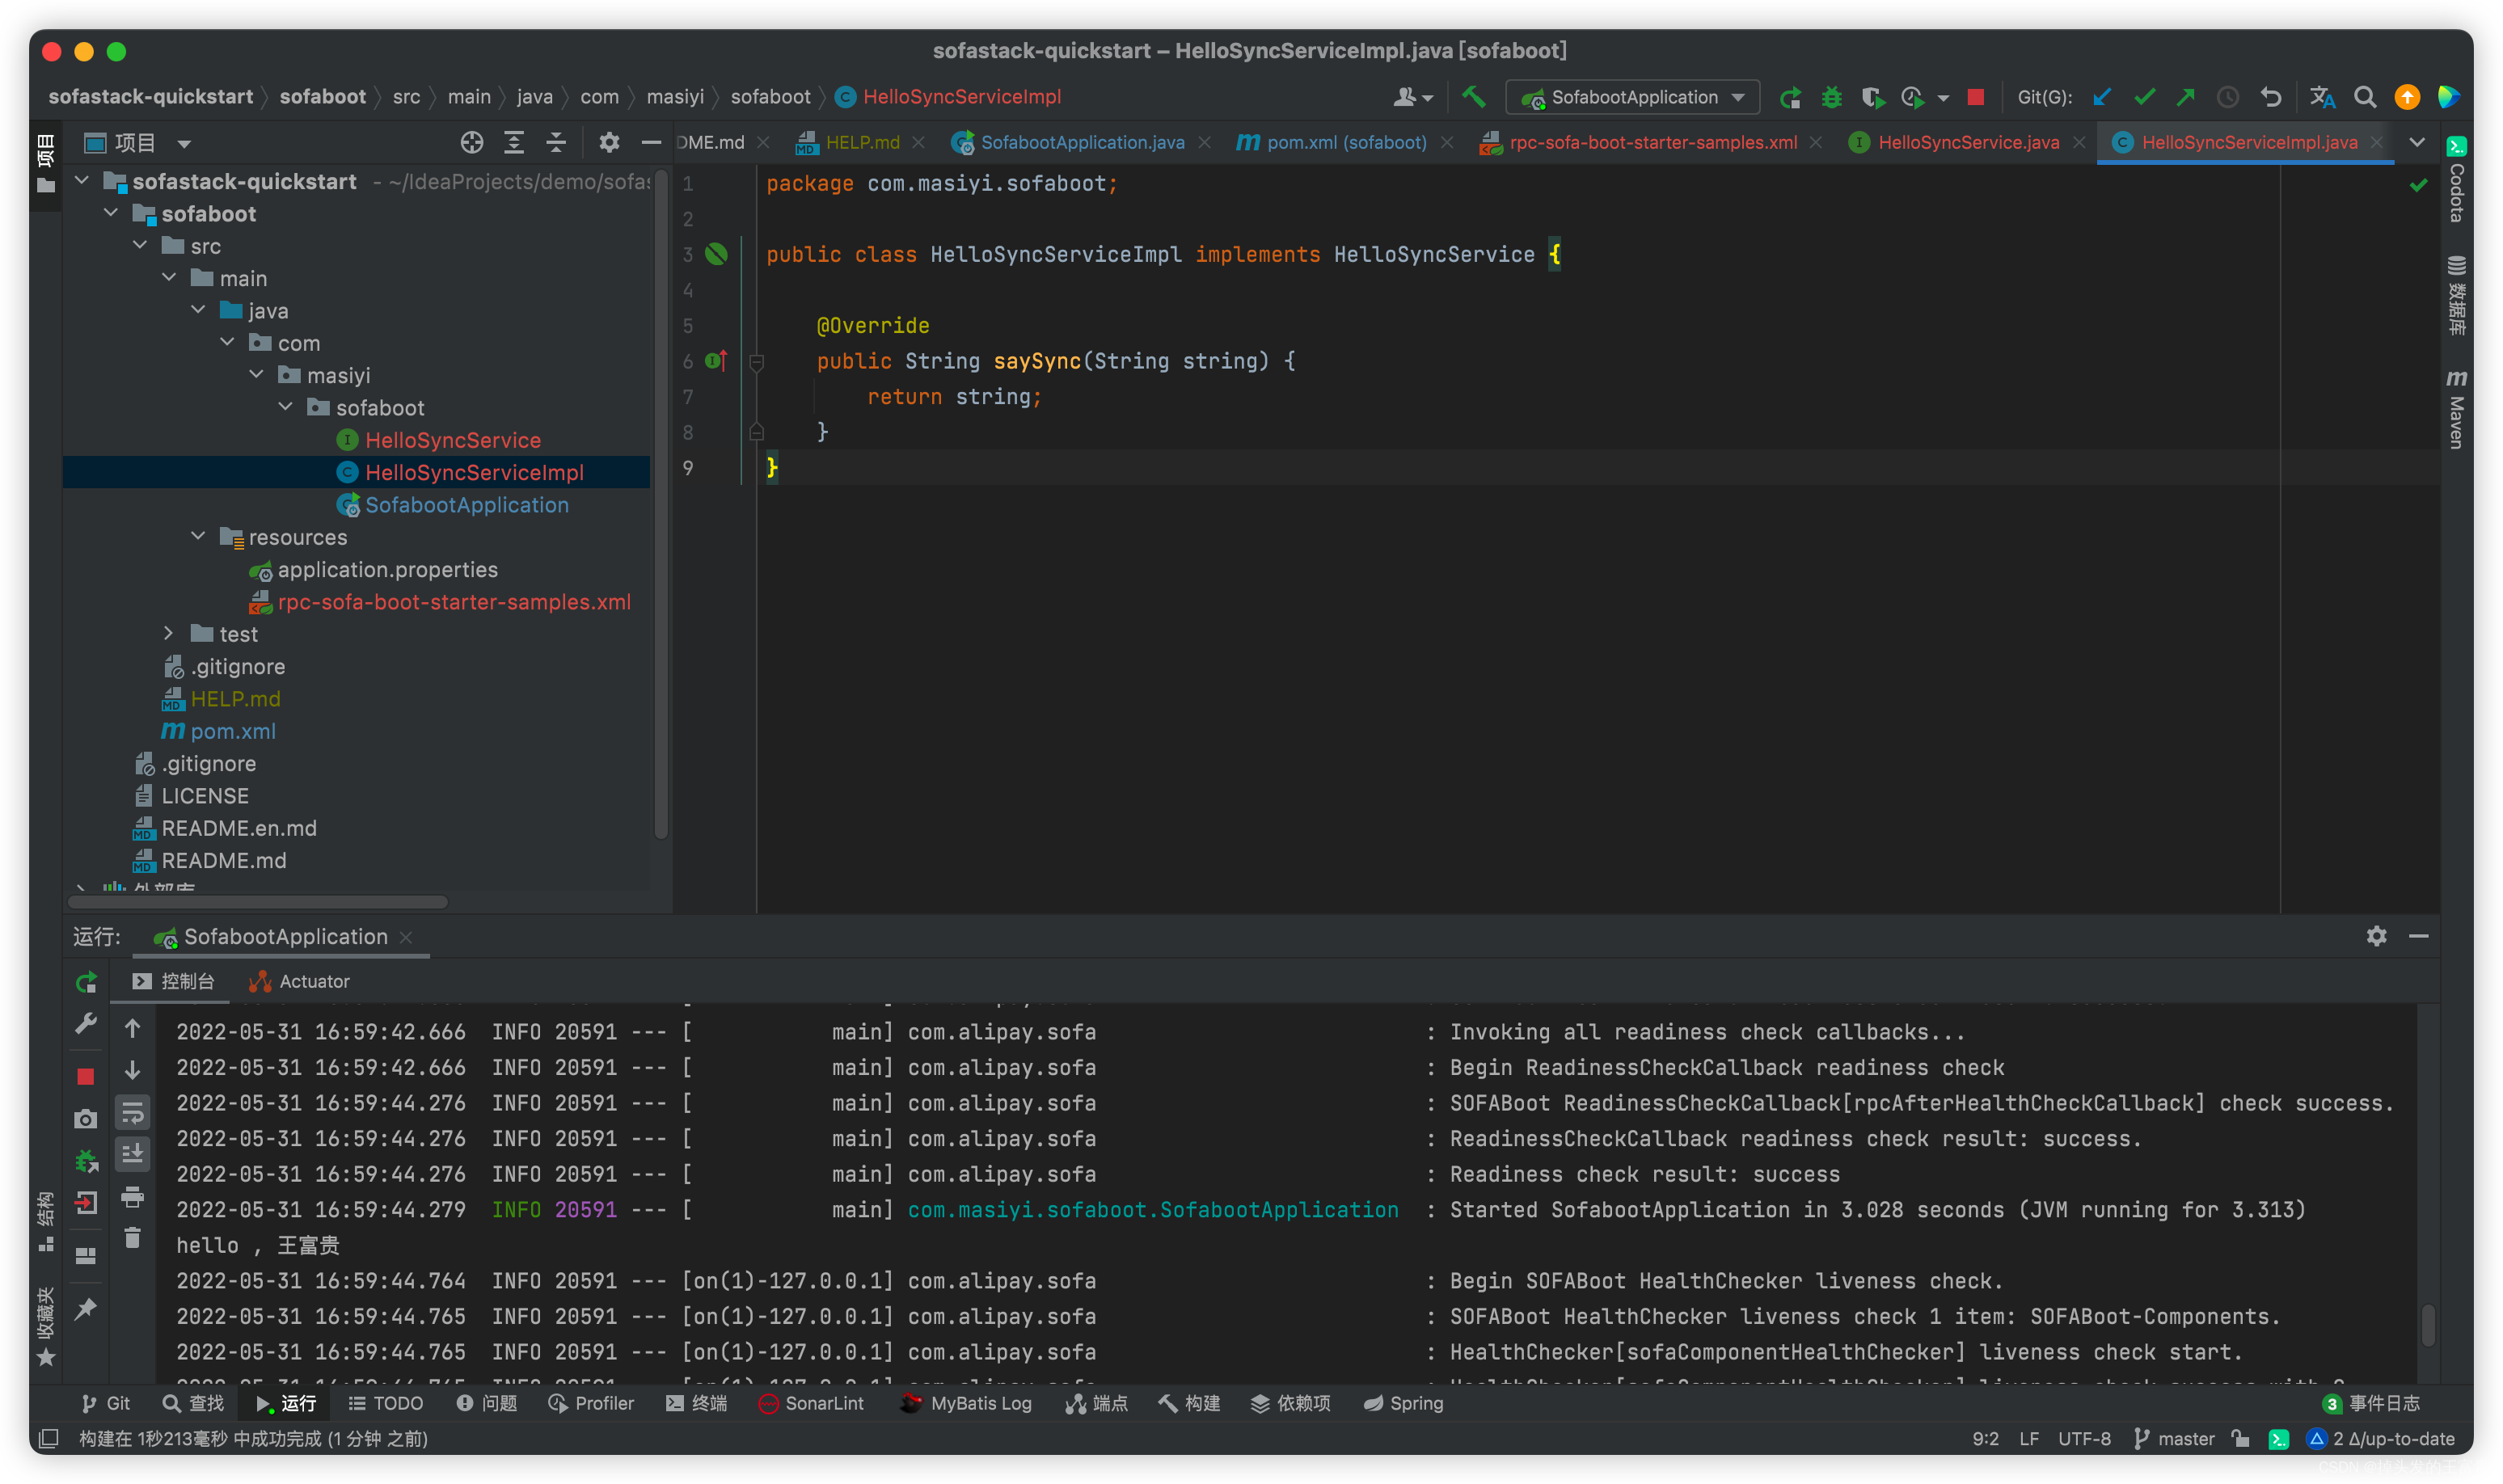The height and width of the screenshot is (1484, 2503).
Task: Select HelloSyncService in project tree
Action: click(x=453, y=440)
